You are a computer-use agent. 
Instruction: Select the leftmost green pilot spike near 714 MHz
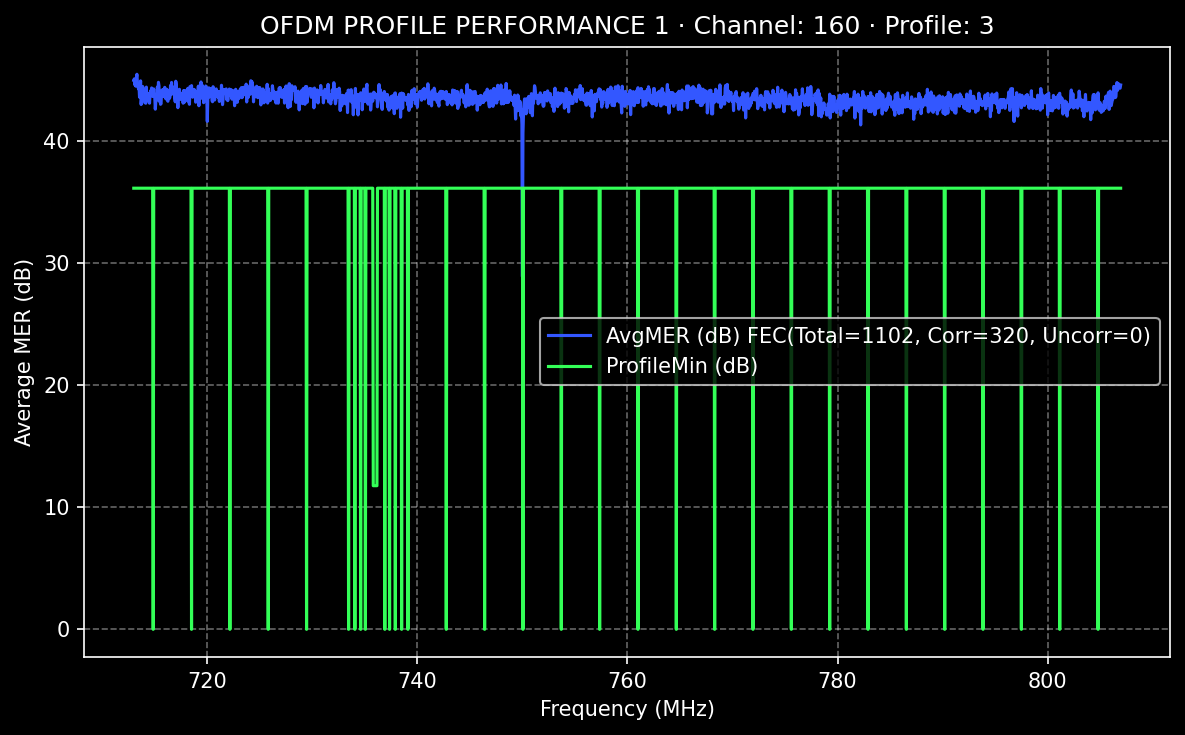(151, 400)
